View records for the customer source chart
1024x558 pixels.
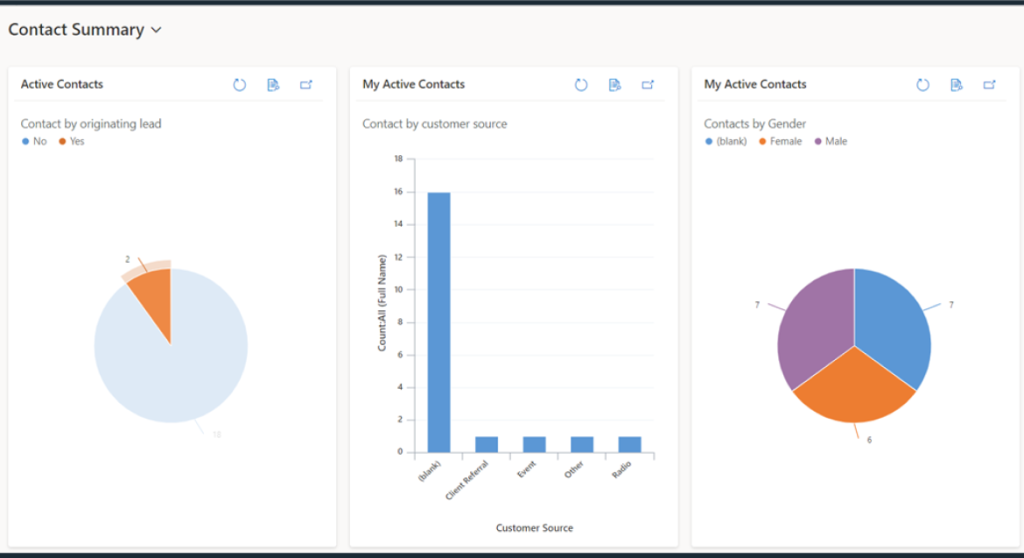click(615, 85)
